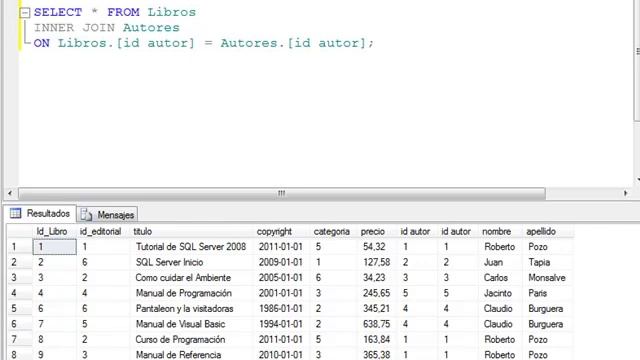Click apellido cell 'Paris'
The height and width of the screenshot is (360, 640).
[x=548, y=293]
